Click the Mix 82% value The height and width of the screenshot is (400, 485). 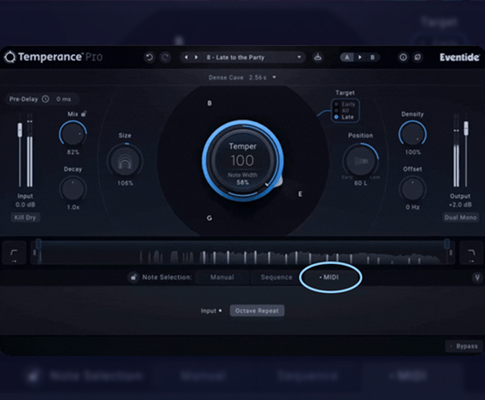(73, 152)
